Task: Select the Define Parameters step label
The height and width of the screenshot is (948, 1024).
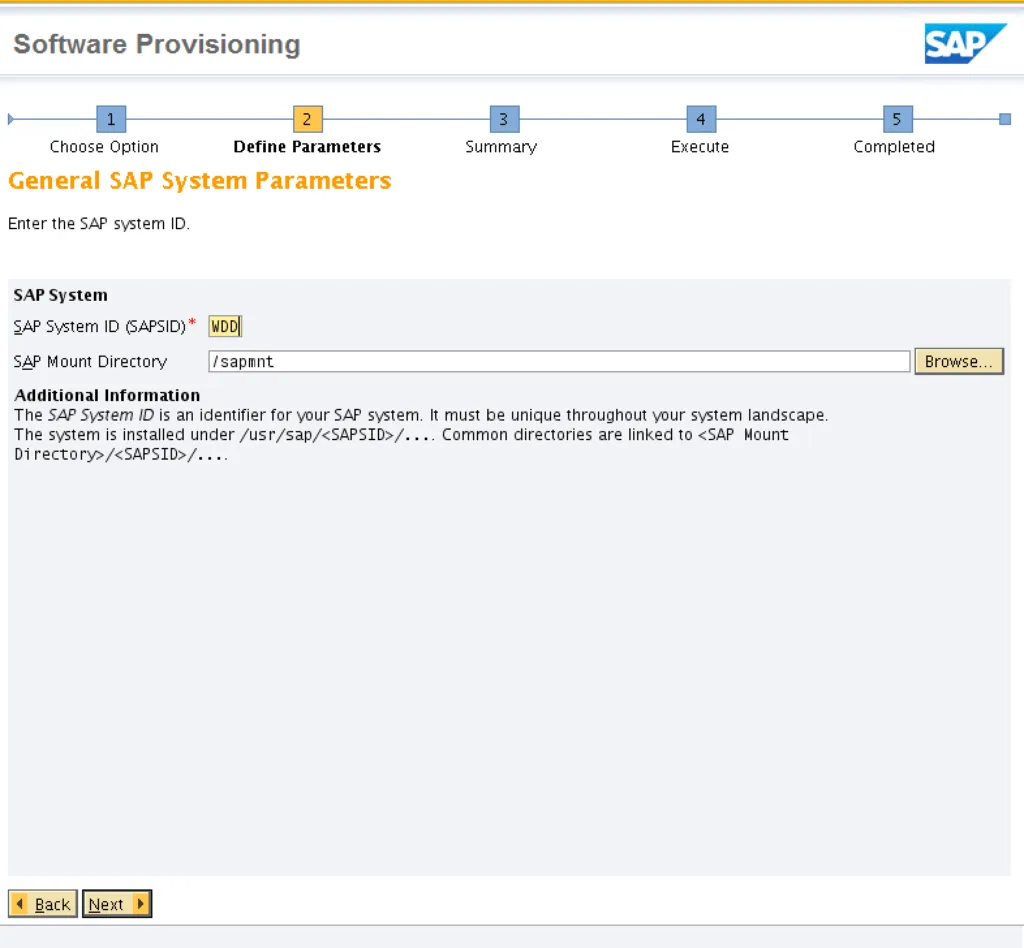Action: (x=307, y=147)
